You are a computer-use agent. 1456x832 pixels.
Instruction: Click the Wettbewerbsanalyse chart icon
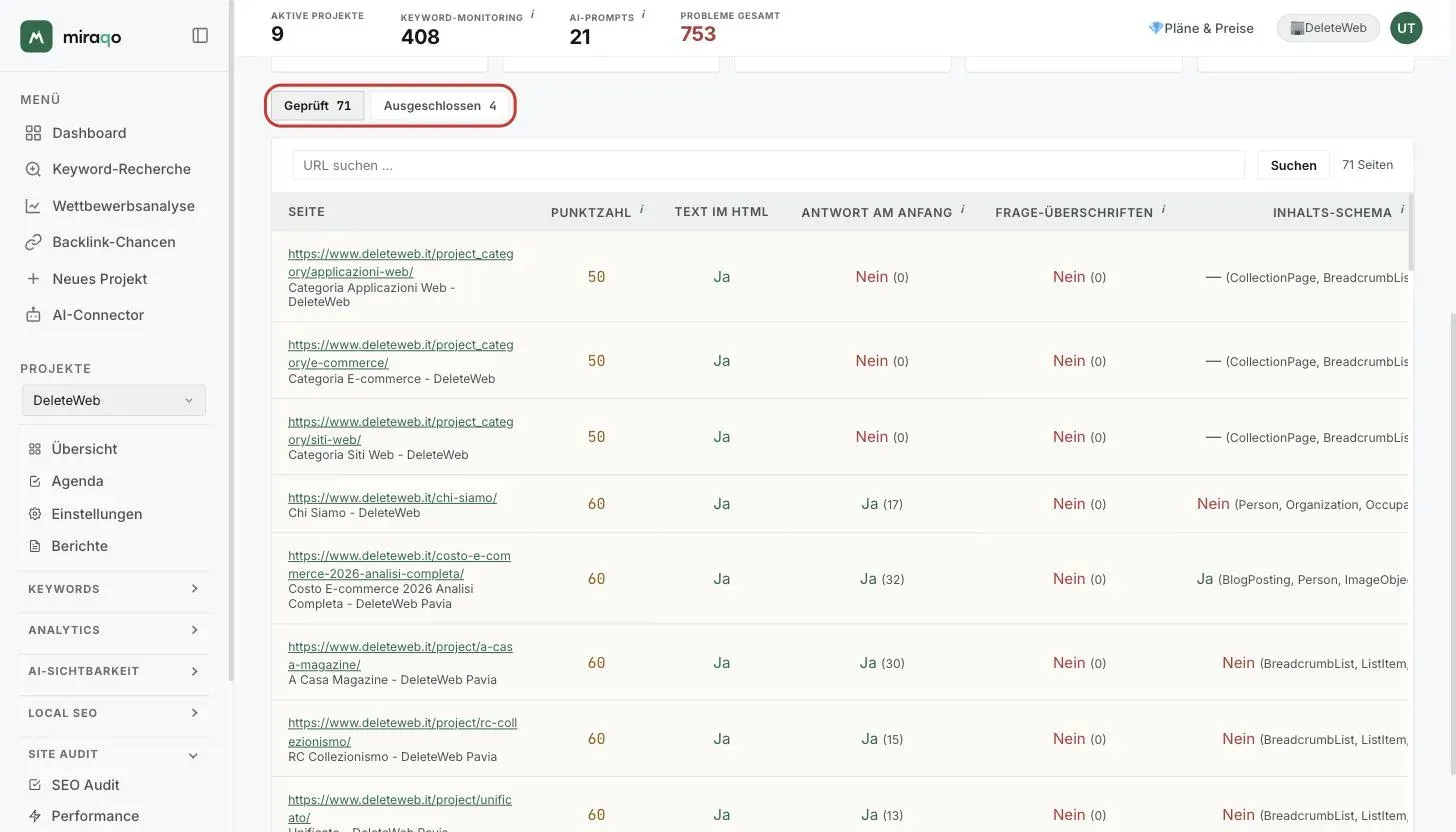coord(33,206)
